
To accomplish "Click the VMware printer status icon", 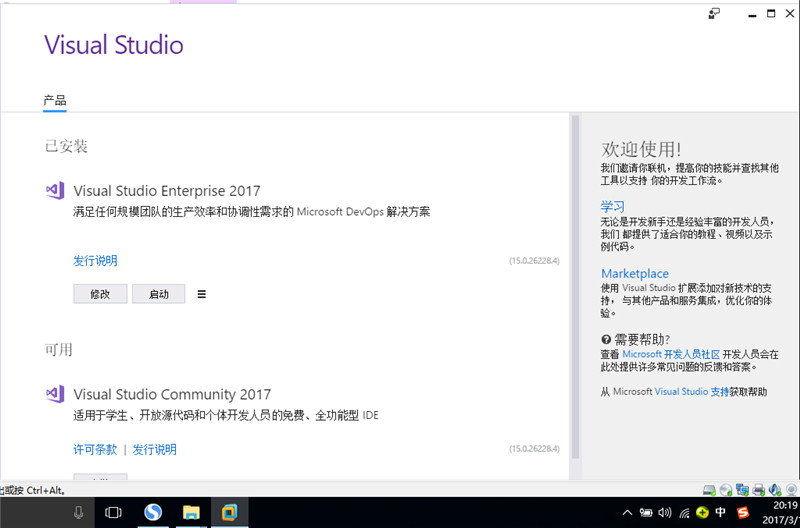I will 758,490.
